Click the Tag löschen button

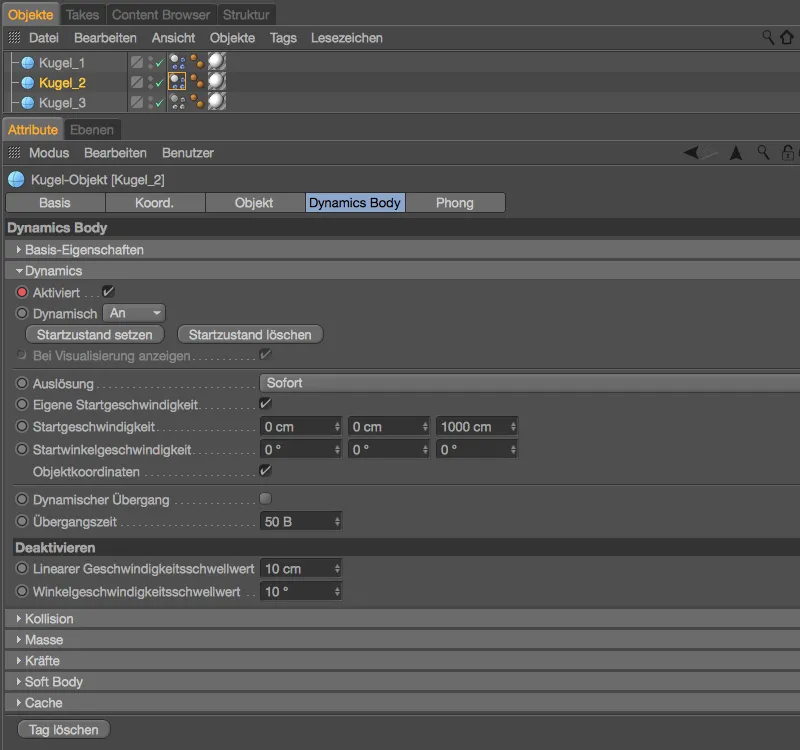64,730
